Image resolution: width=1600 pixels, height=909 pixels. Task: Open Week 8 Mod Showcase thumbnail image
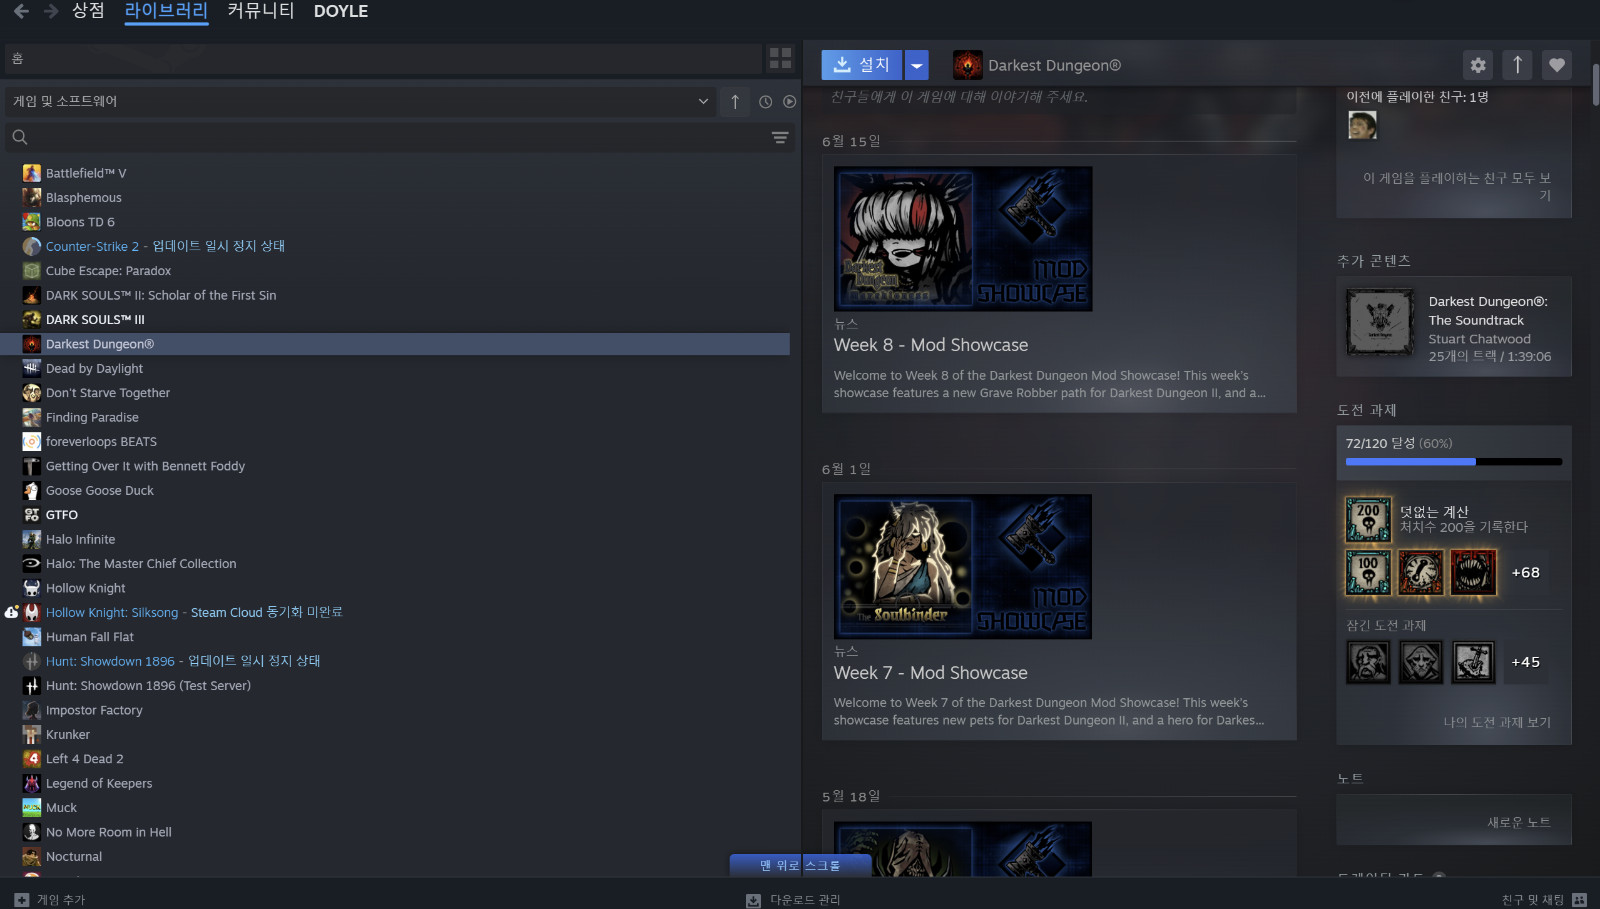[963, 239]
